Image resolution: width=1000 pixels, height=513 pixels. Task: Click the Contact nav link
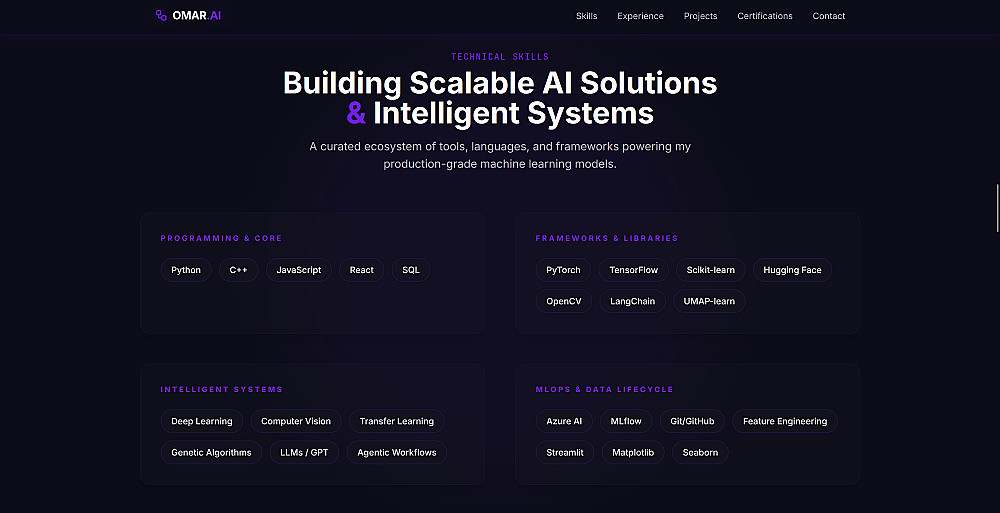(x=829, y=16)
